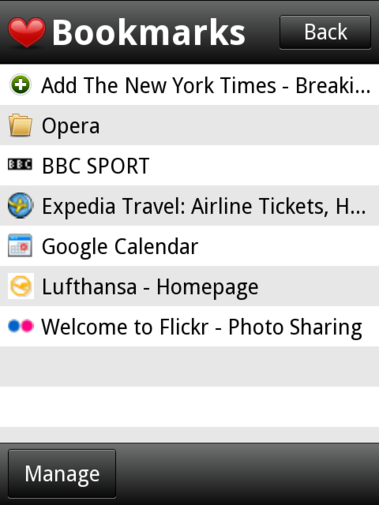Image resolution: width=379 pixels, height=505 pixels.
Task: Open Lufthansa - Homepage bookmark
Action: (x=189, y=286)
